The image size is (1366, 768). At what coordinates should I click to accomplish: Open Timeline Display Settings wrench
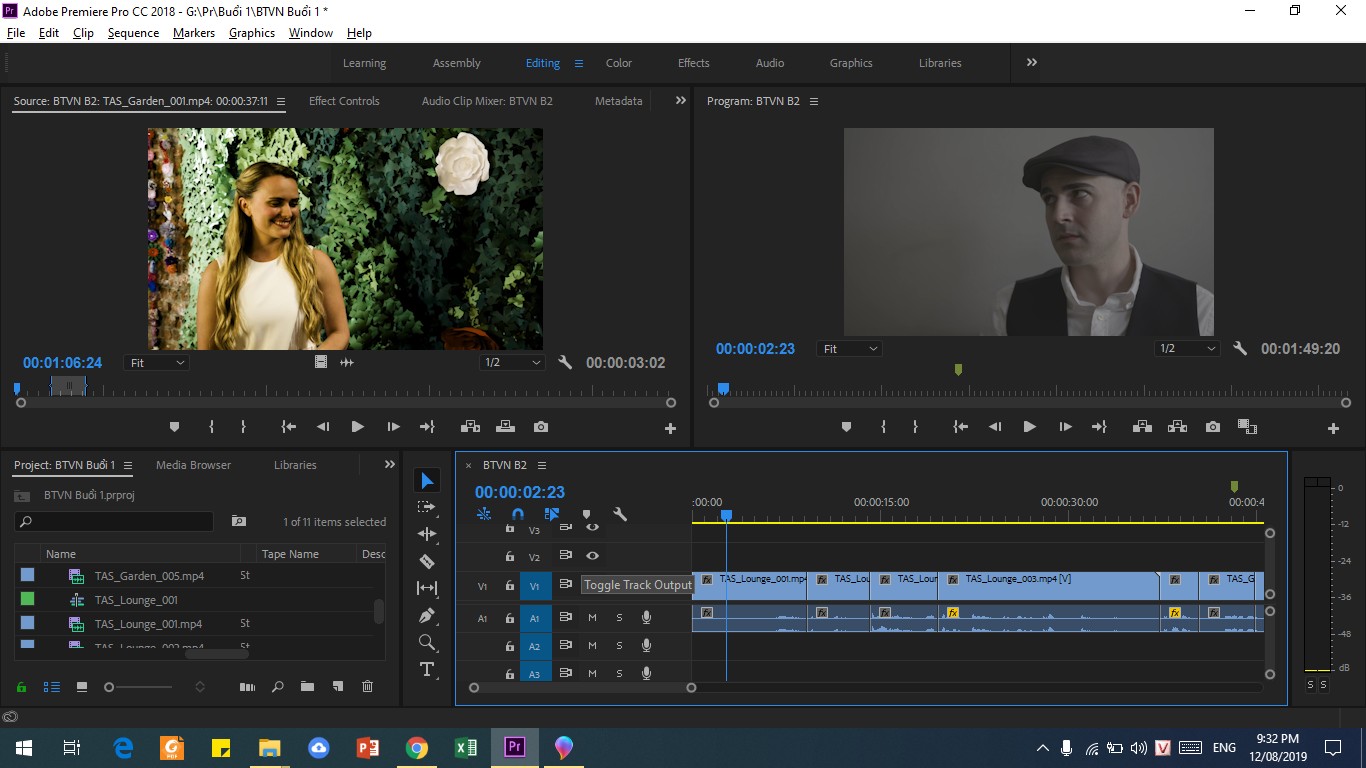(620, 515)
